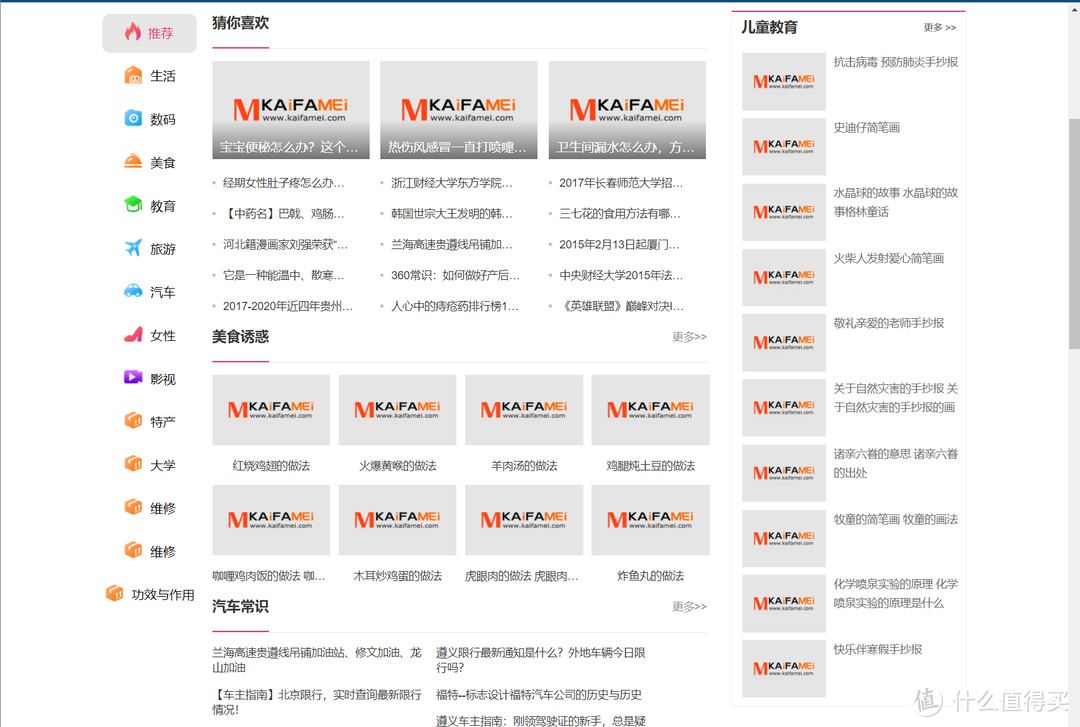Viewport: 1080px width, 727px height.
Task: Open the 遵义限行最新通知 article link
Action: pyautogui.click(x=541, y=659)
